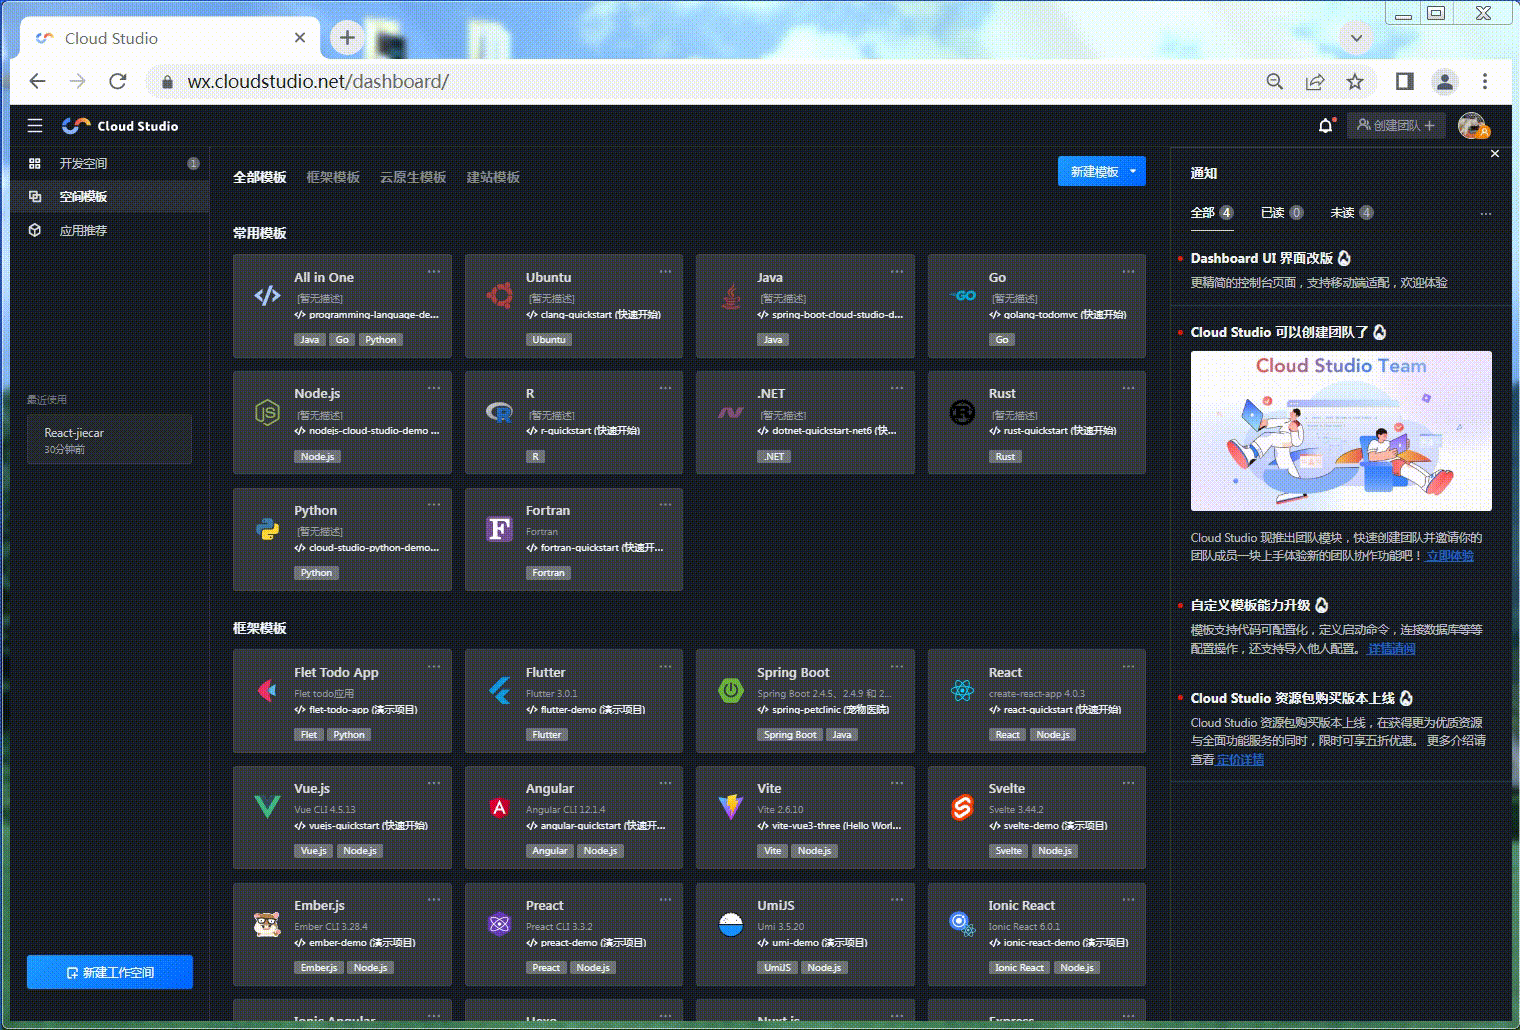Switch to the 框架模板 tab
This screenshot has width=1520, height=1030.
[333, 177]
